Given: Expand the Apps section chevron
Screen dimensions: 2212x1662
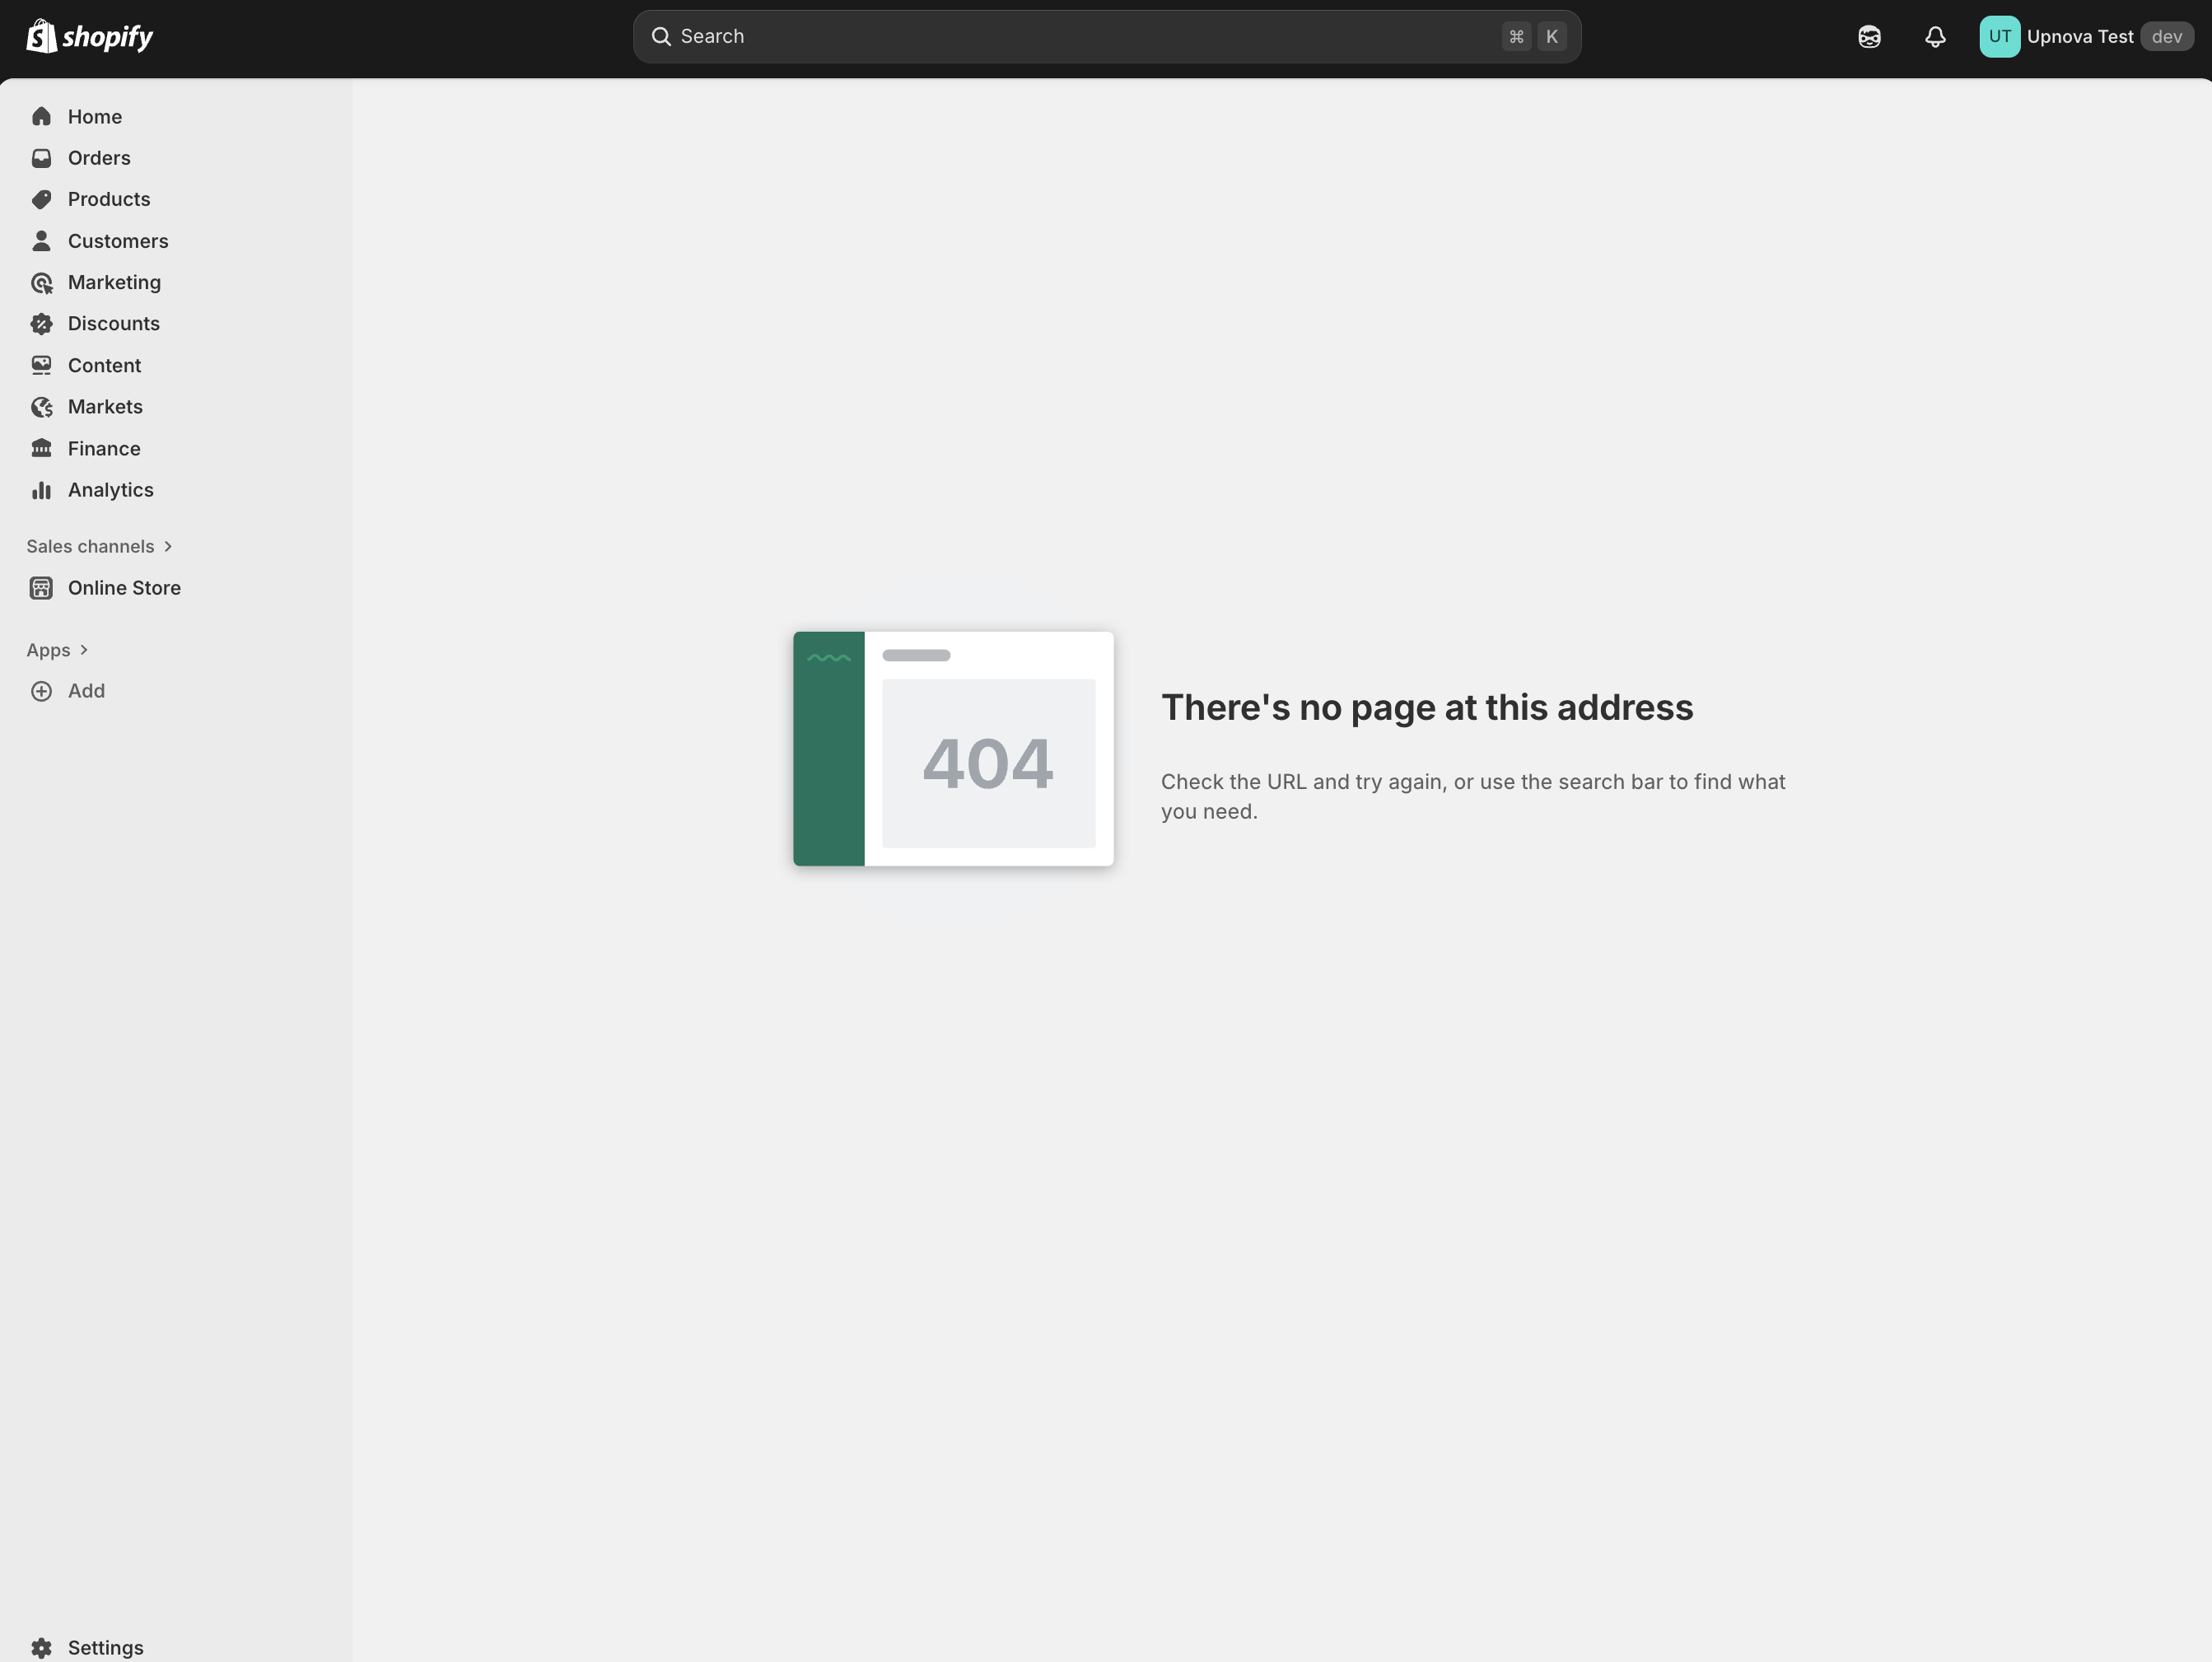Looking at the screenshot, I should (x=84, y=650).
